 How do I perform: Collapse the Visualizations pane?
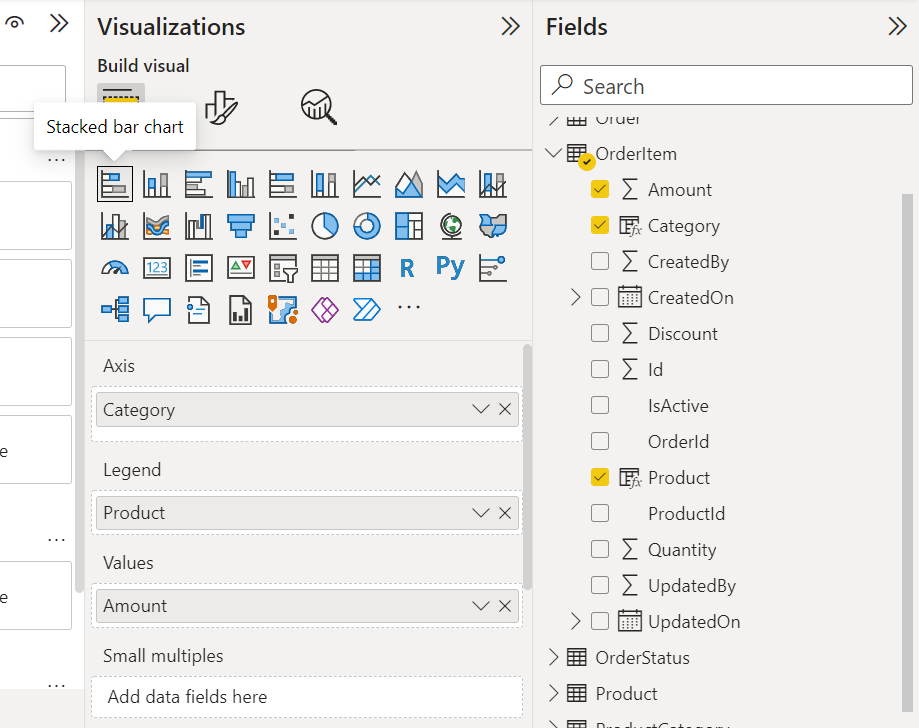510,27
